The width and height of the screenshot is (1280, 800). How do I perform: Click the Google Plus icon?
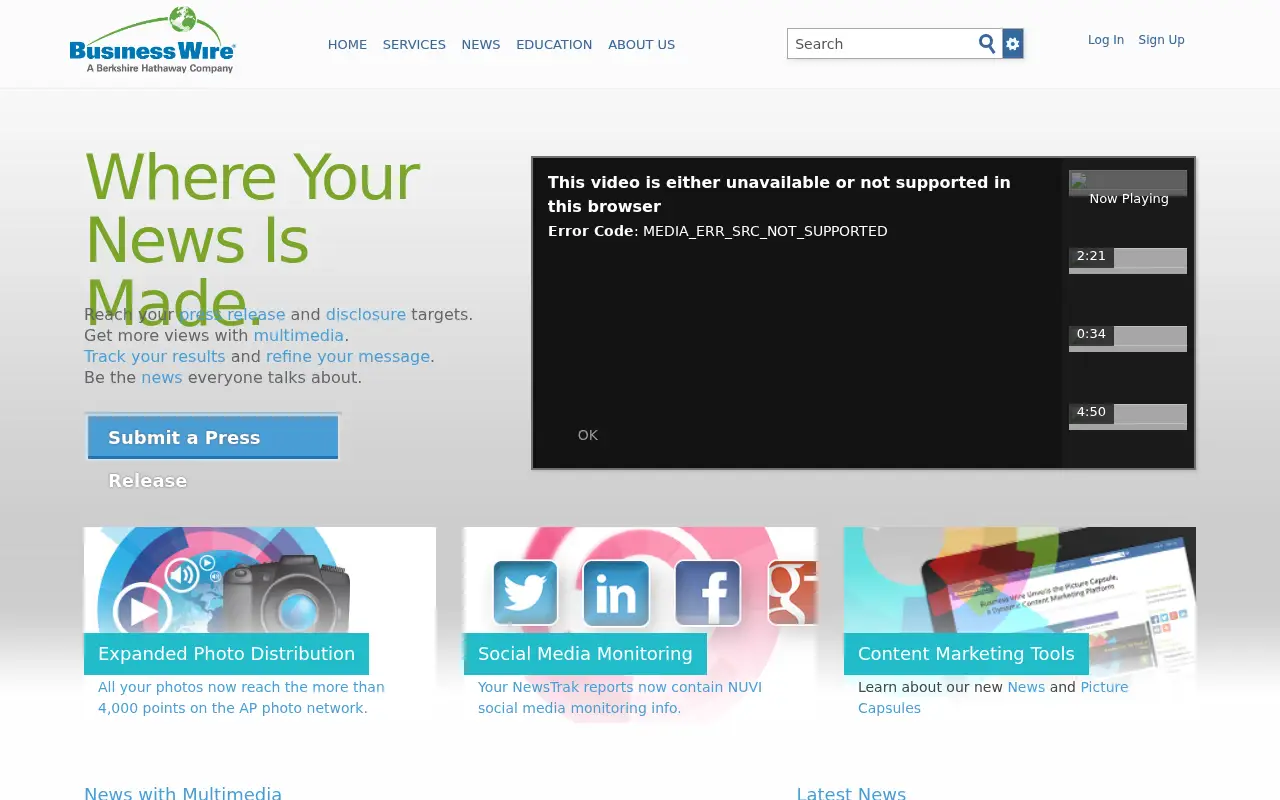point(792,593)
